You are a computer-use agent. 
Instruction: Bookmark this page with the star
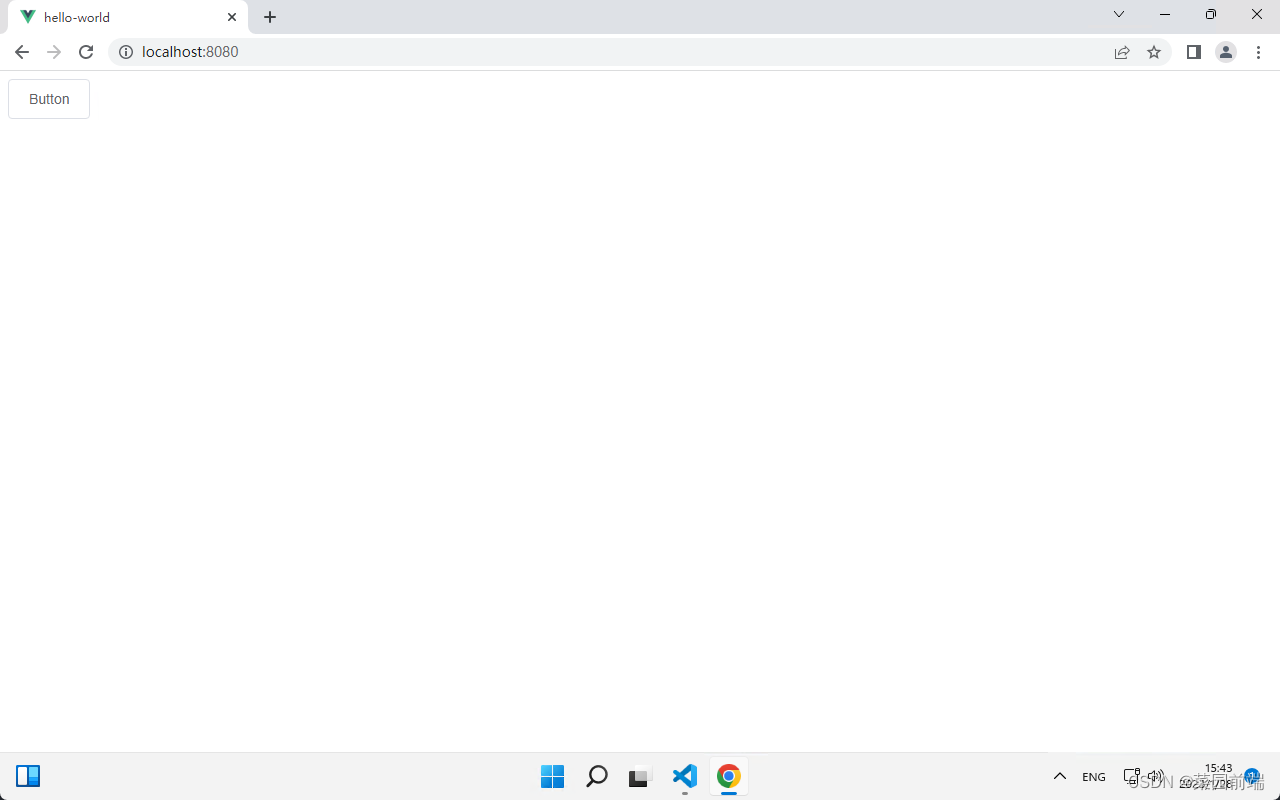pyautogui.click(x=1154, y=52)
